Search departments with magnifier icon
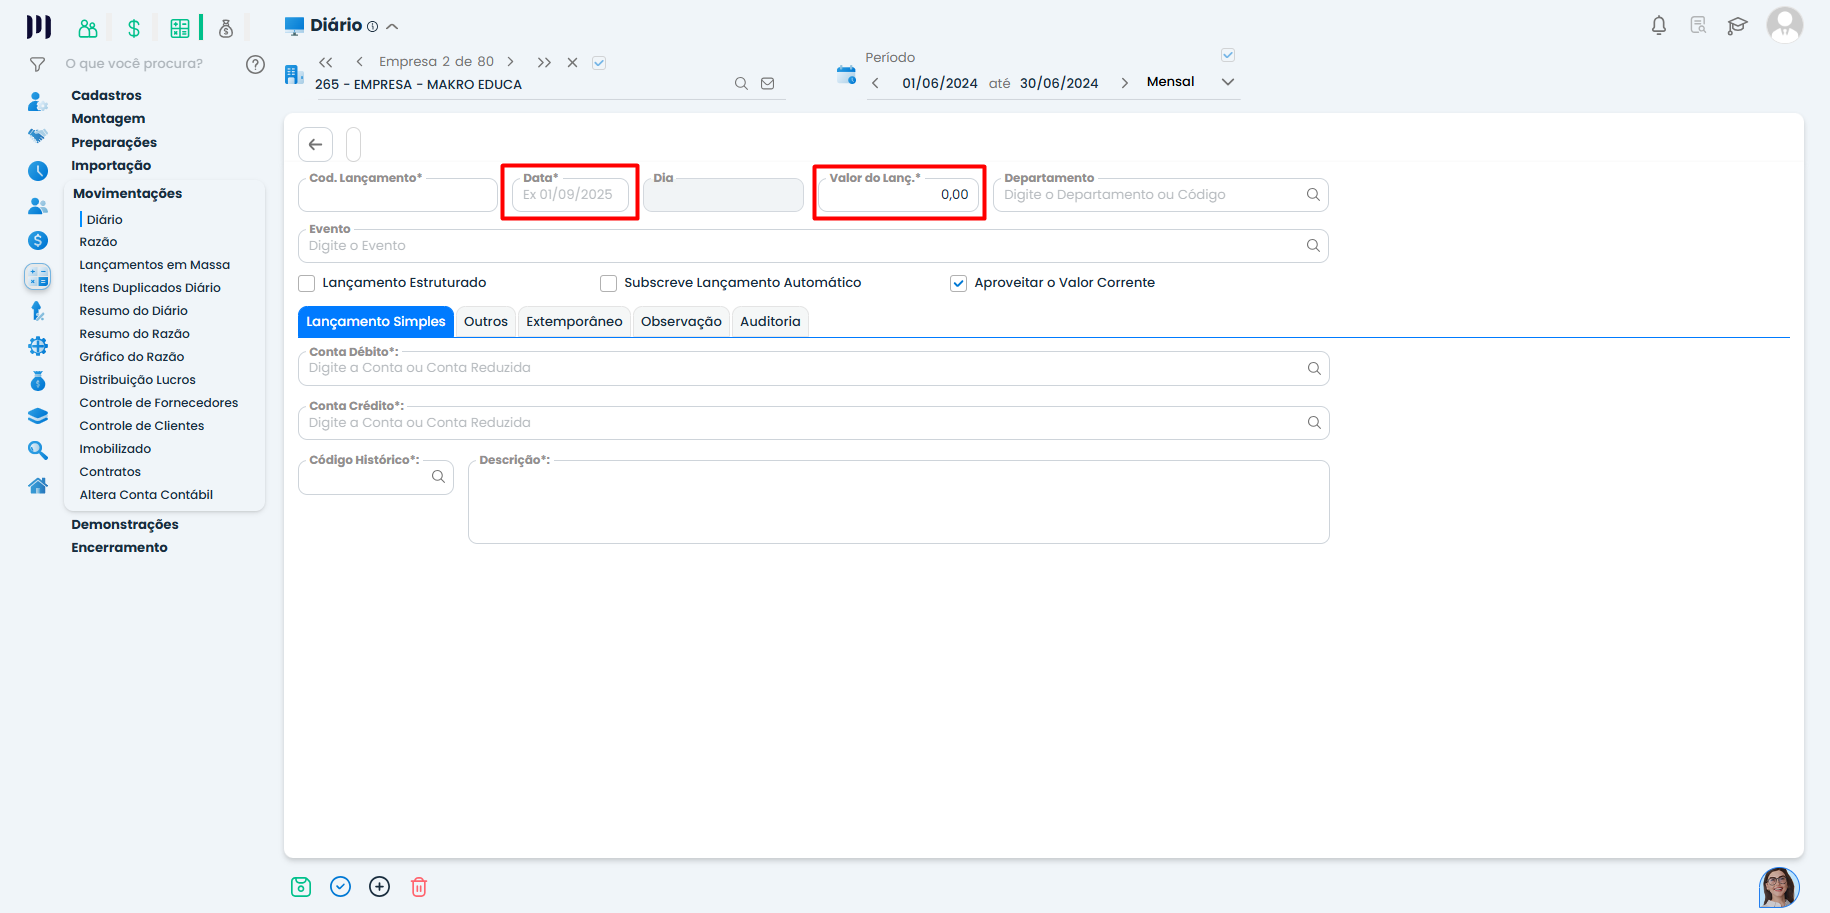 pyautogui.click(x=1313, y=195)
